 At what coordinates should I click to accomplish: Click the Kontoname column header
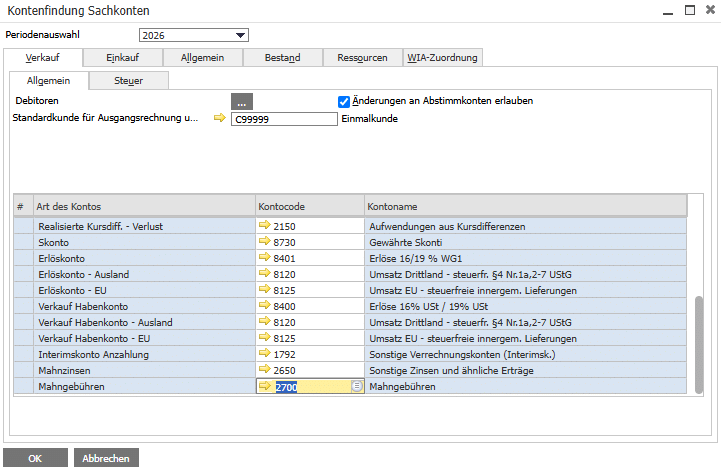pos(526,206)
